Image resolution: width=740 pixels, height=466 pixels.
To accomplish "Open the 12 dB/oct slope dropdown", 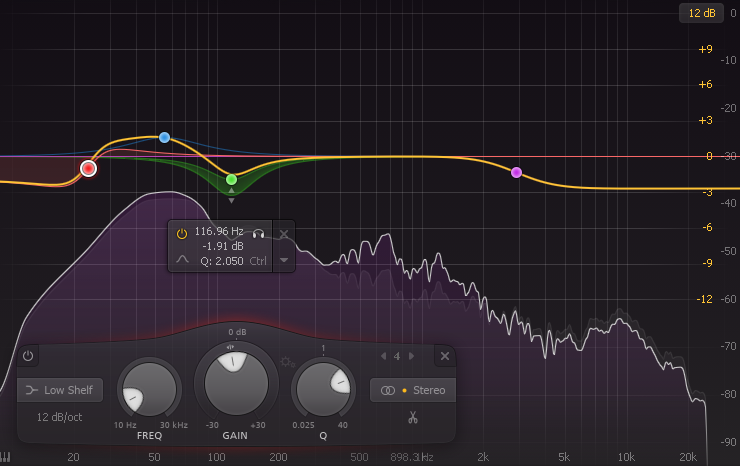I will tap(59, 416).
